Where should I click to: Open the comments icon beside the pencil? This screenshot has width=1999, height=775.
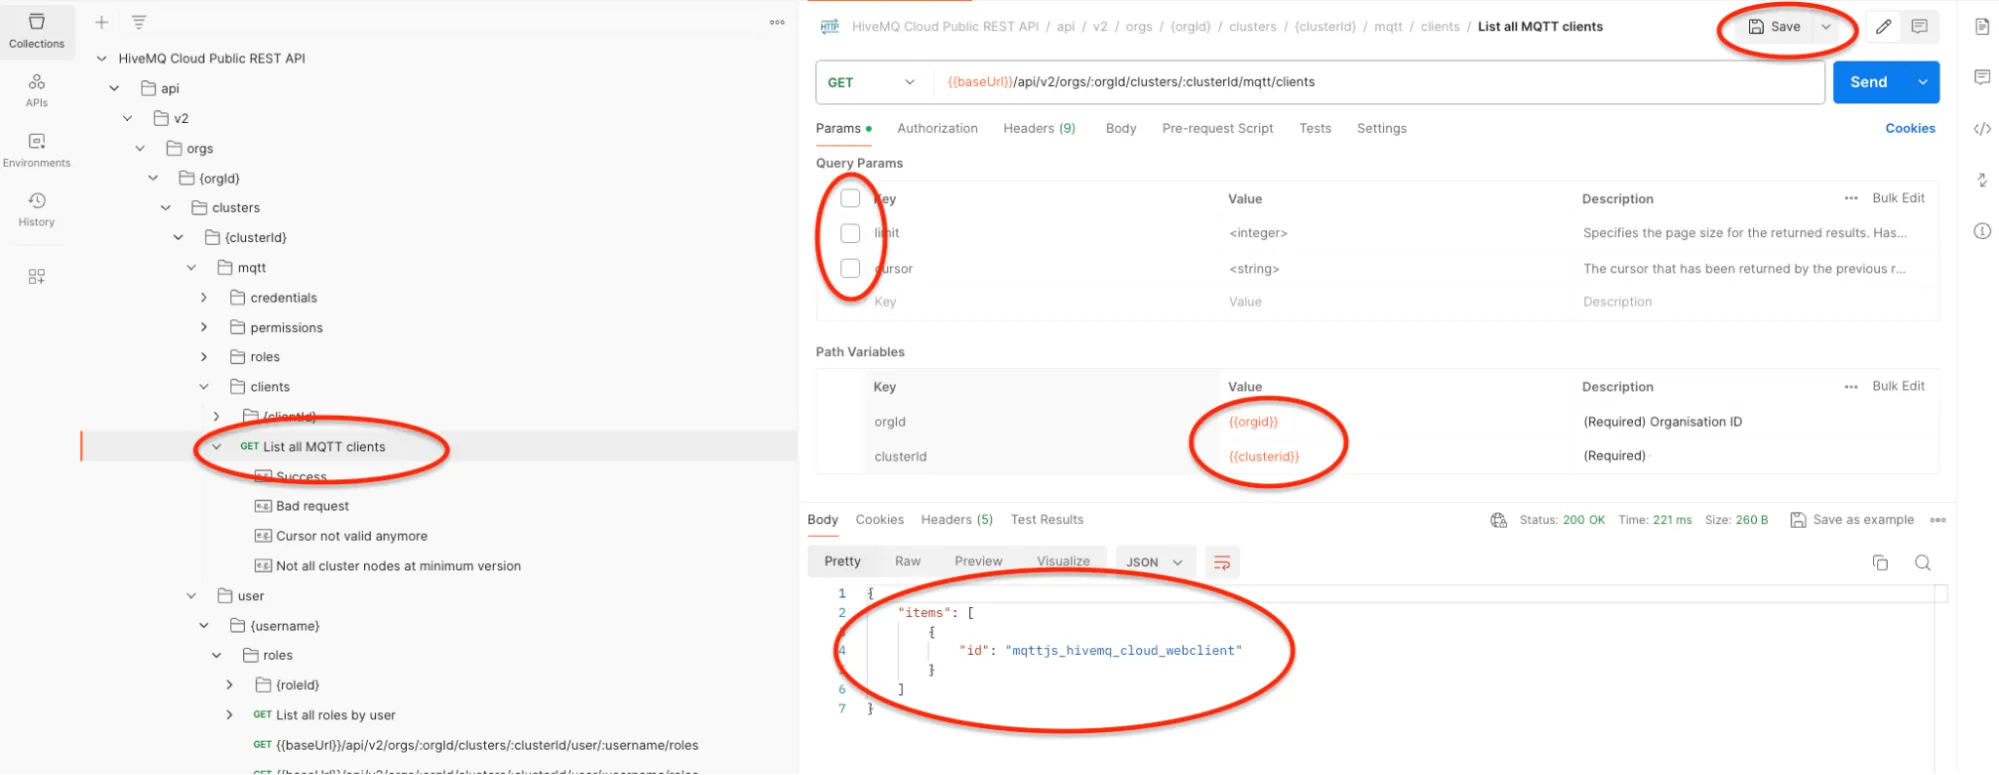[1919, 27]
